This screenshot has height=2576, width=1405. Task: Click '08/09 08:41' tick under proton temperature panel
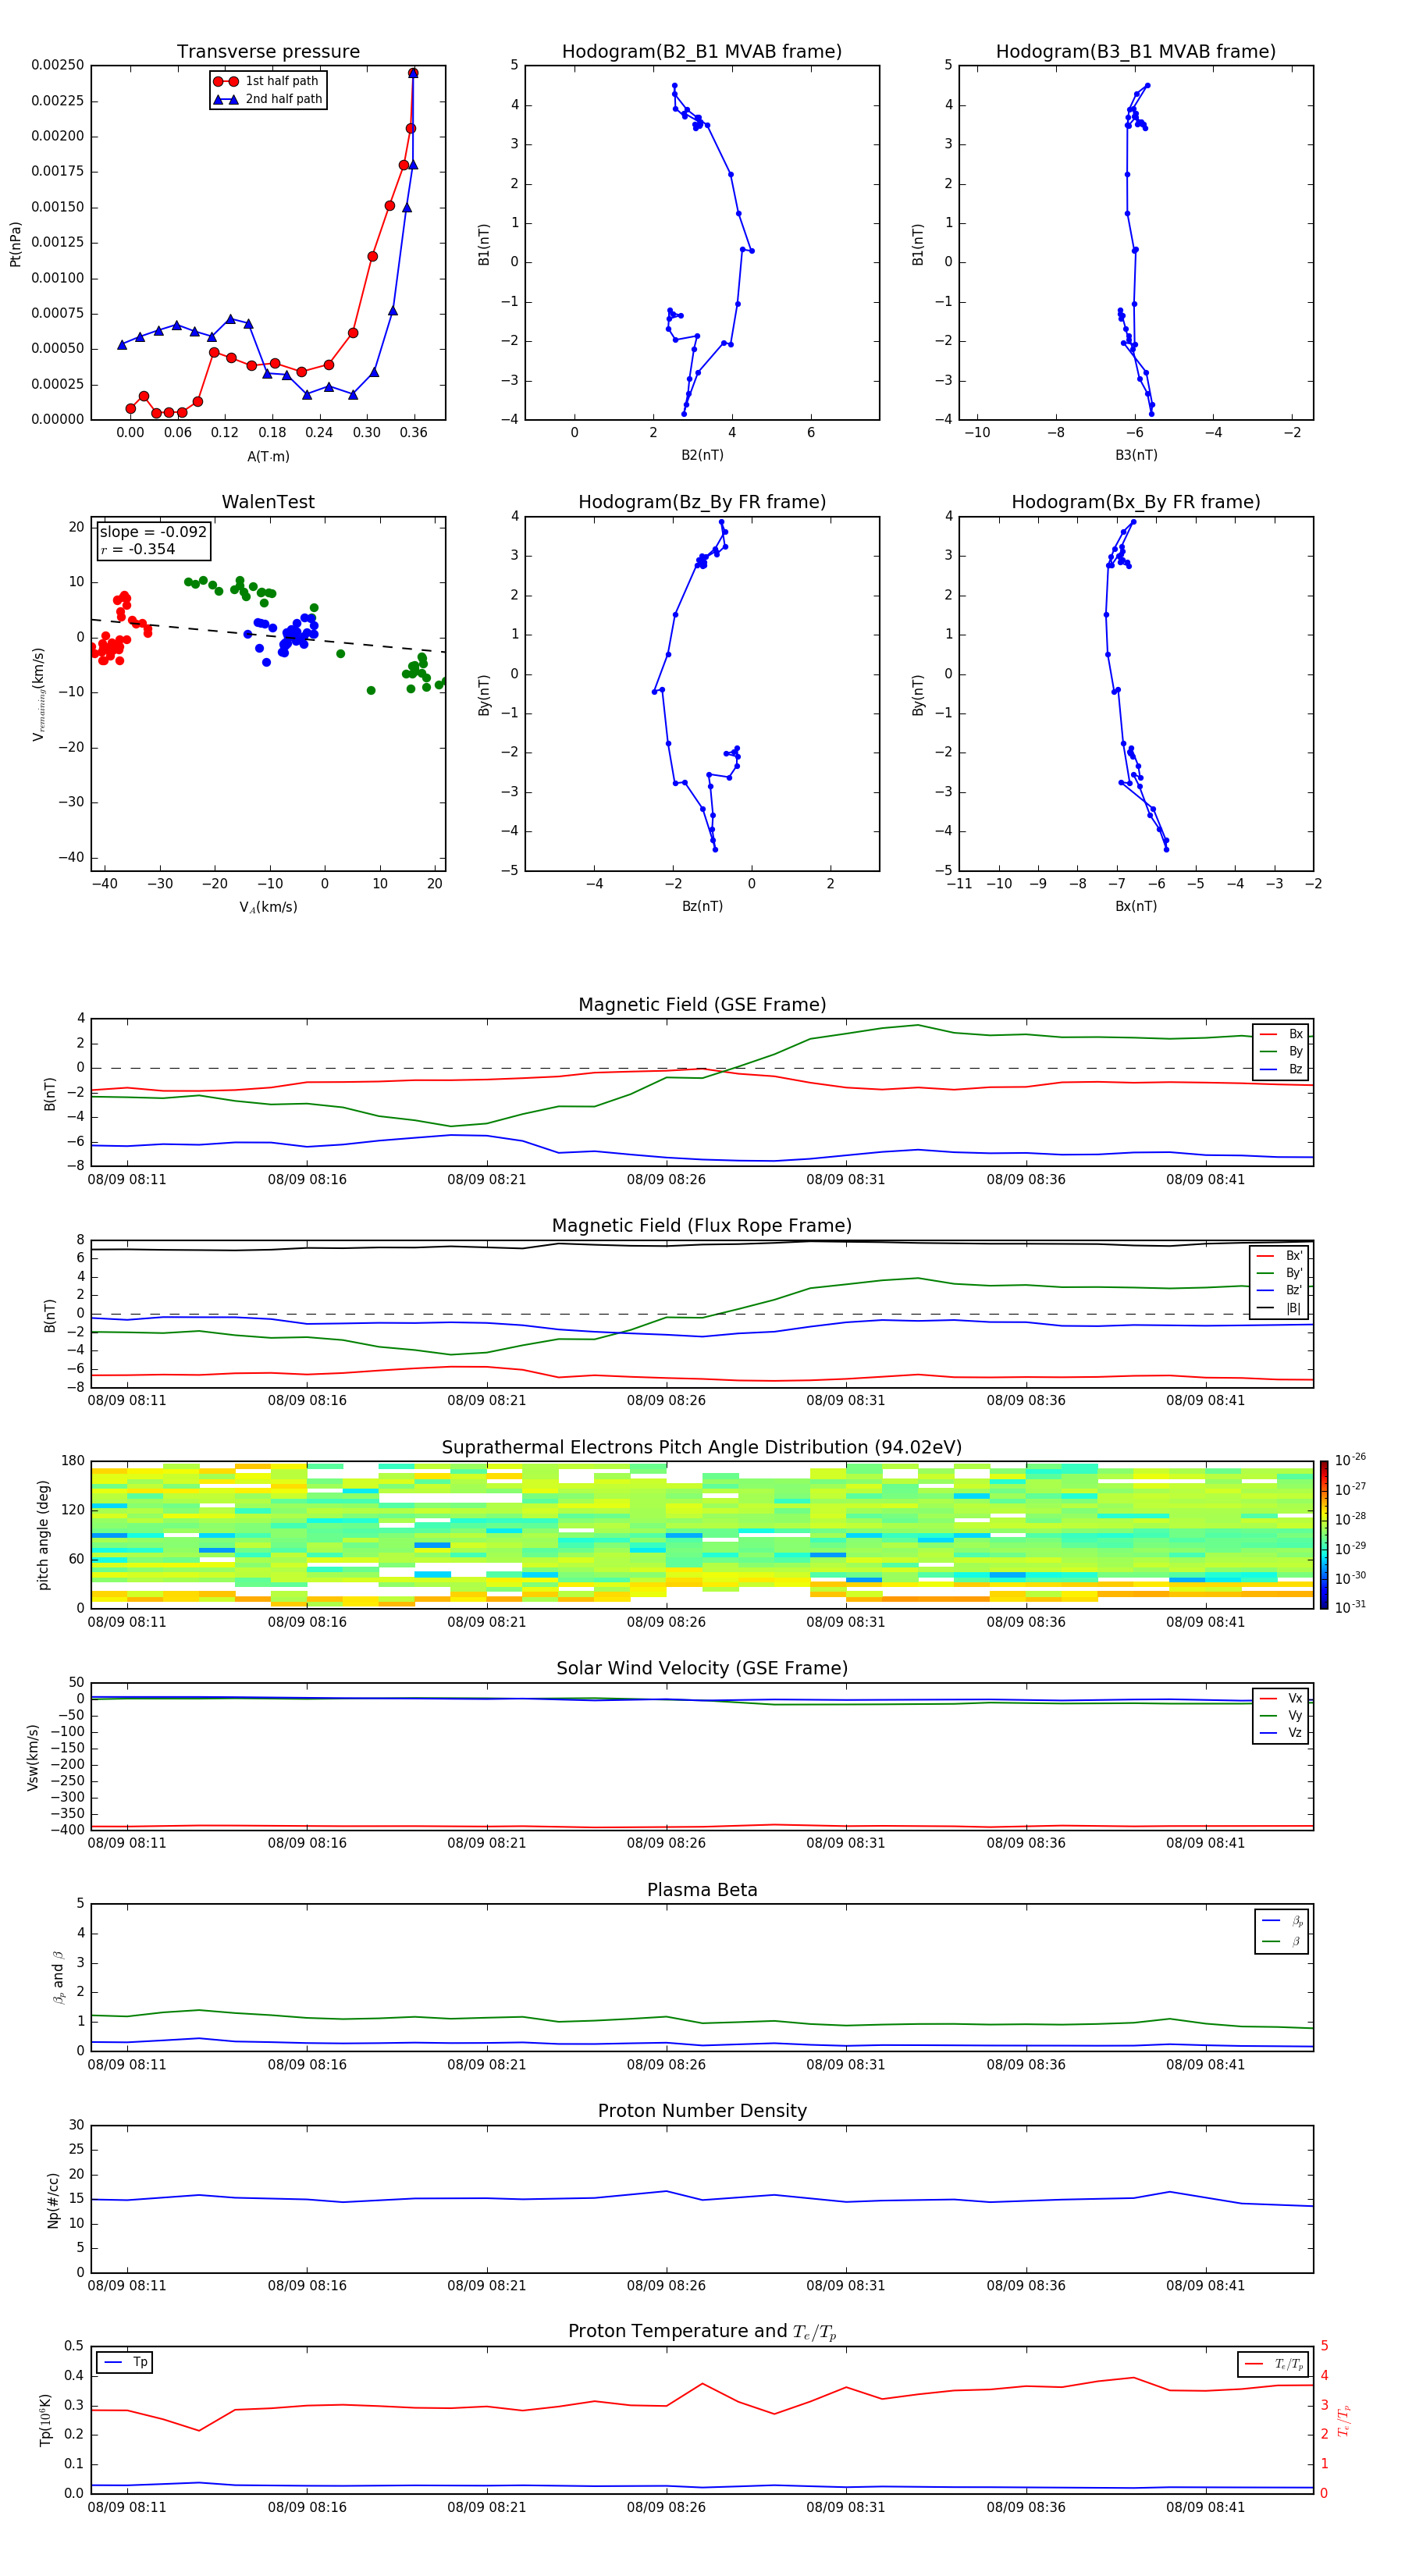pos(1205,2507)
